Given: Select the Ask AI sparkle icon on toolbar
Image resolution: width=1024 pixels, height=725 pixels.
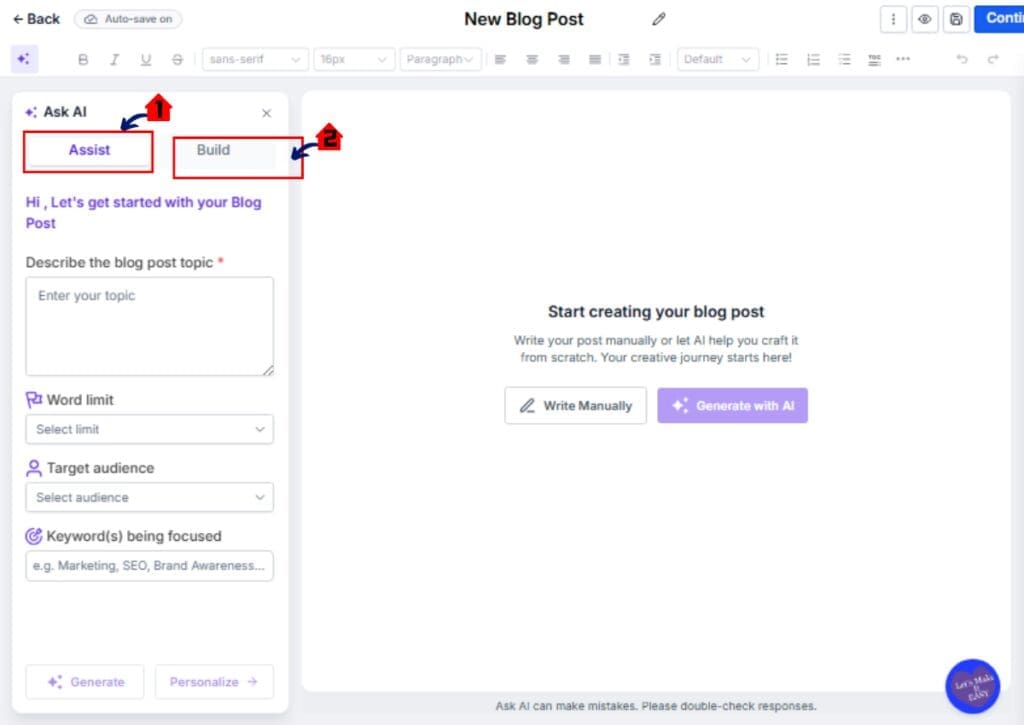Looking at the screenshot, I should (x=25, y=59).
